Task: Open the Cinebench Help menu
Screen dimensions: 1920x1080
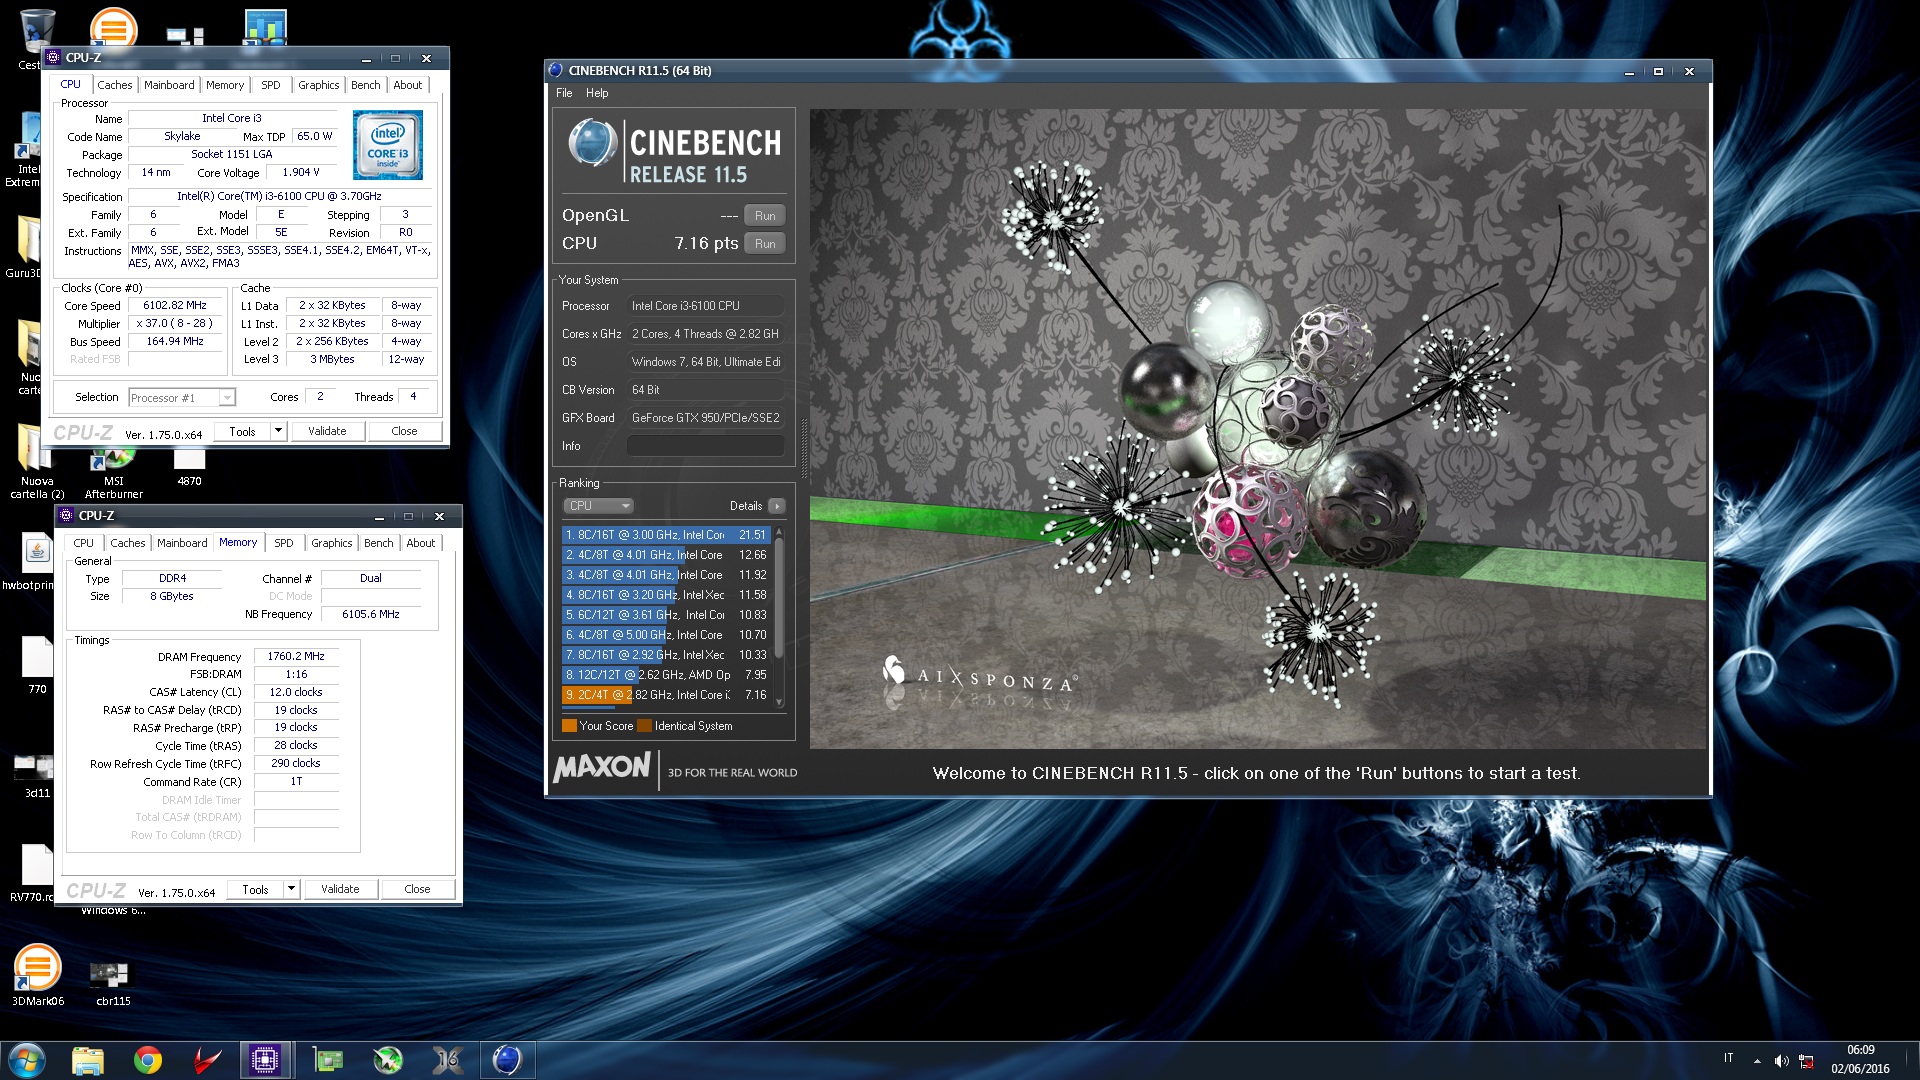Action: (597, 93)
